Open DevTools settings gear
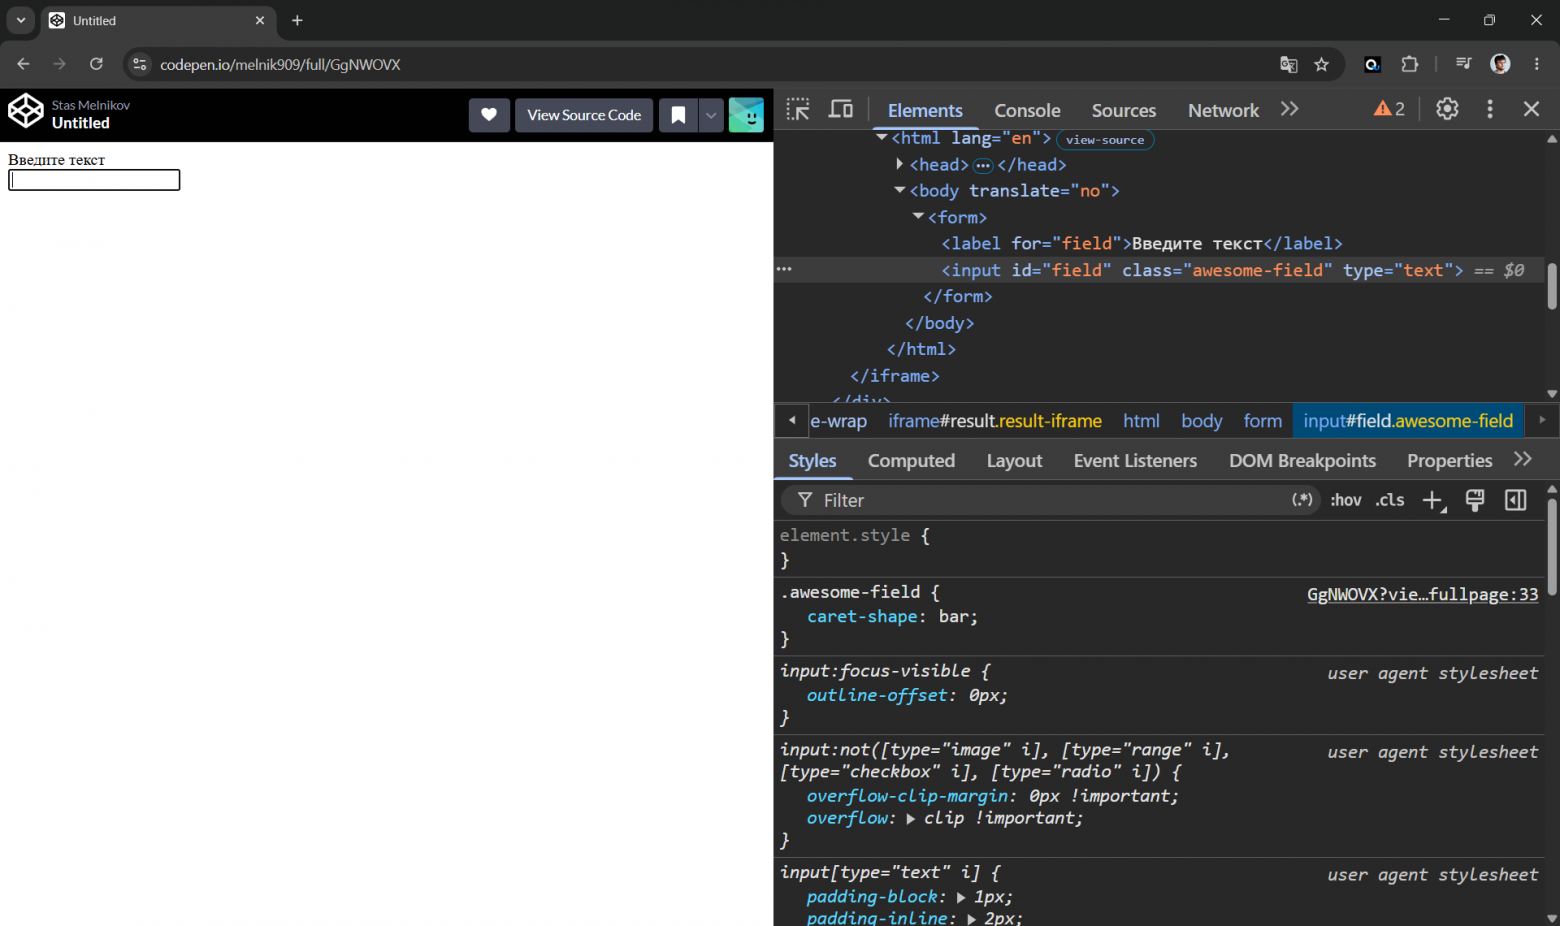 (1447, 109)
